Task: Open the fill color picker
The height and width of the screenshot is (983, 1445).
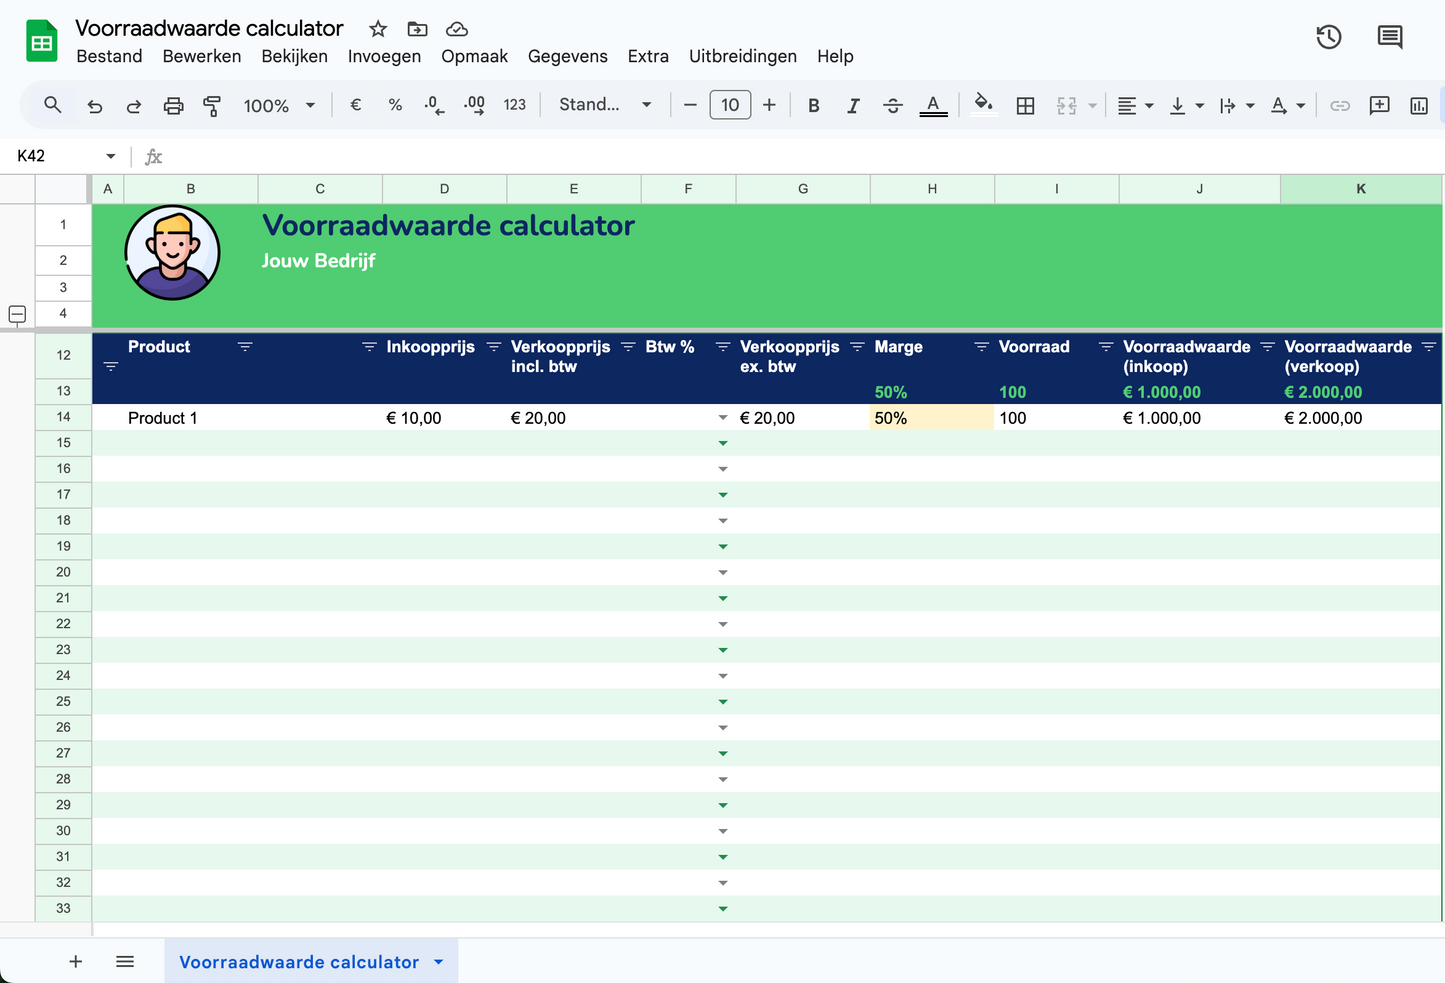Action: coord(983,105)
